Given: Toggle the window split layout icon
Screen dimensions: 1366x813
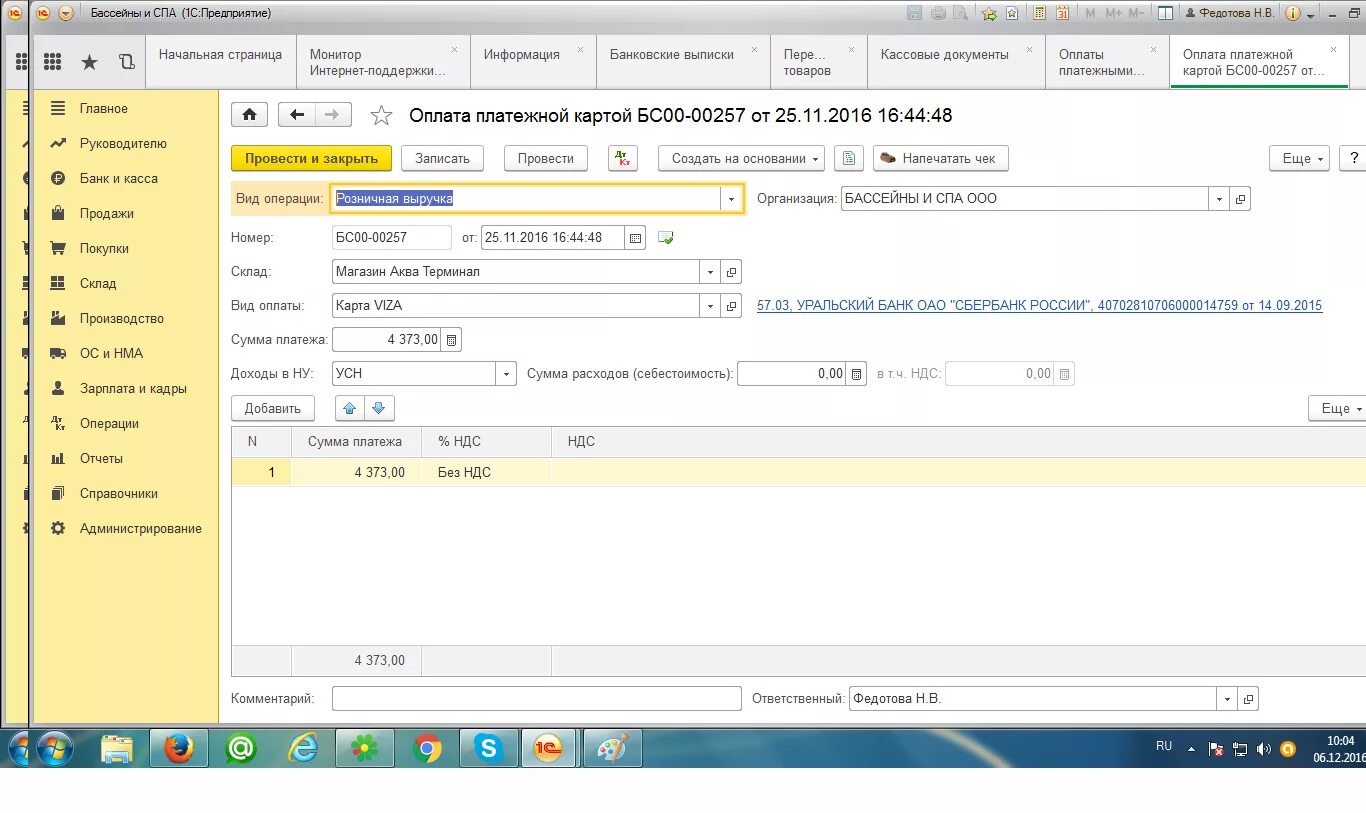Looking at the screenshot, I should click(x=1165, y=13).
